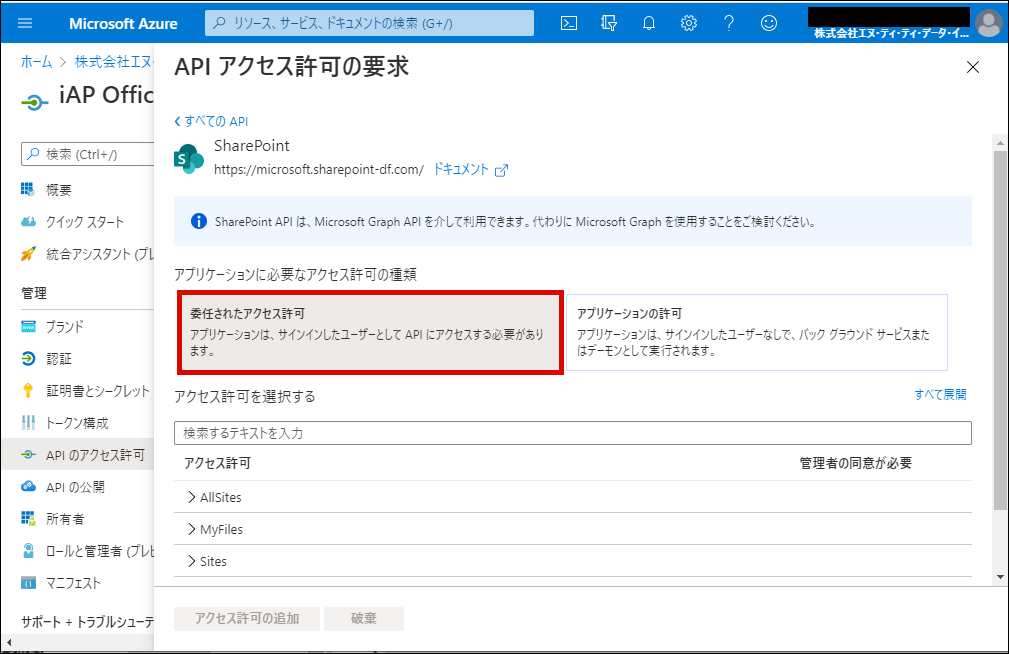Focus the top resource search box
The image size is (1009, 654).
click(x=369, y=23)
